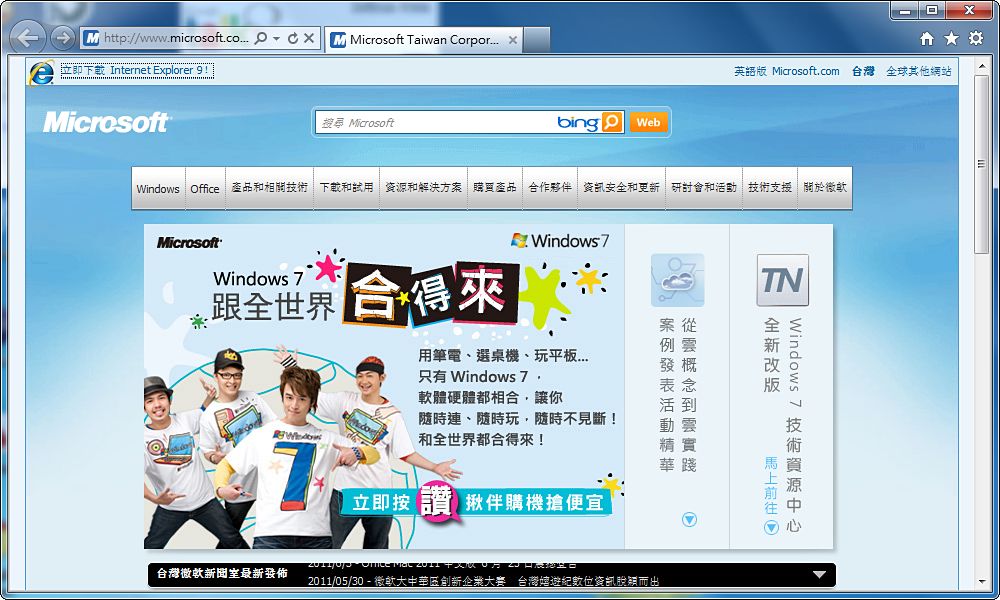Image resolution: width=1000 pixels, height=600 pixels.
Task: Click the cloud icon panel thumbnail
Action: tap(677, 281)
